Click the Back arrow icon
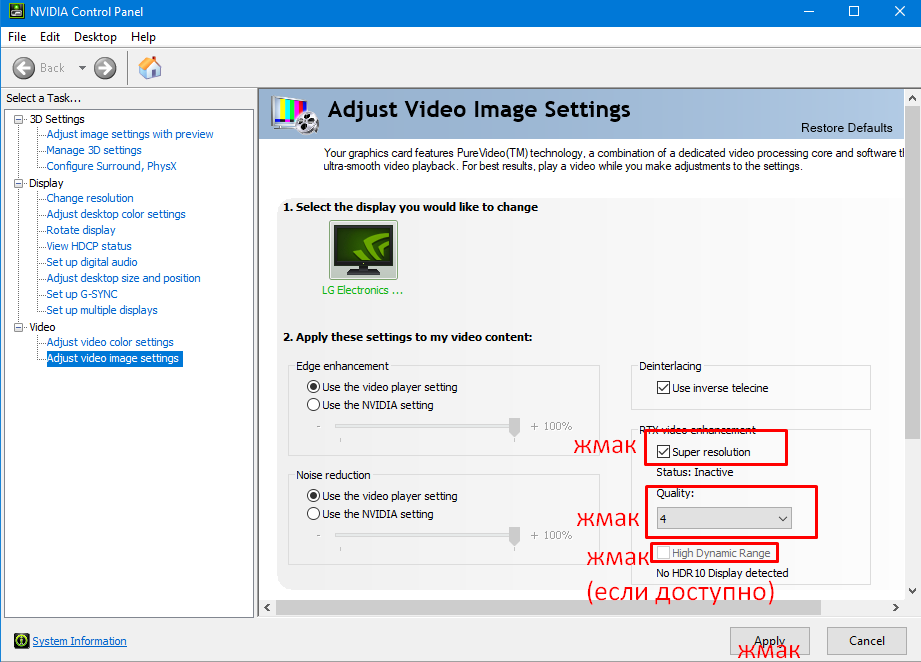921x662 pixels. tap(24, 68)
